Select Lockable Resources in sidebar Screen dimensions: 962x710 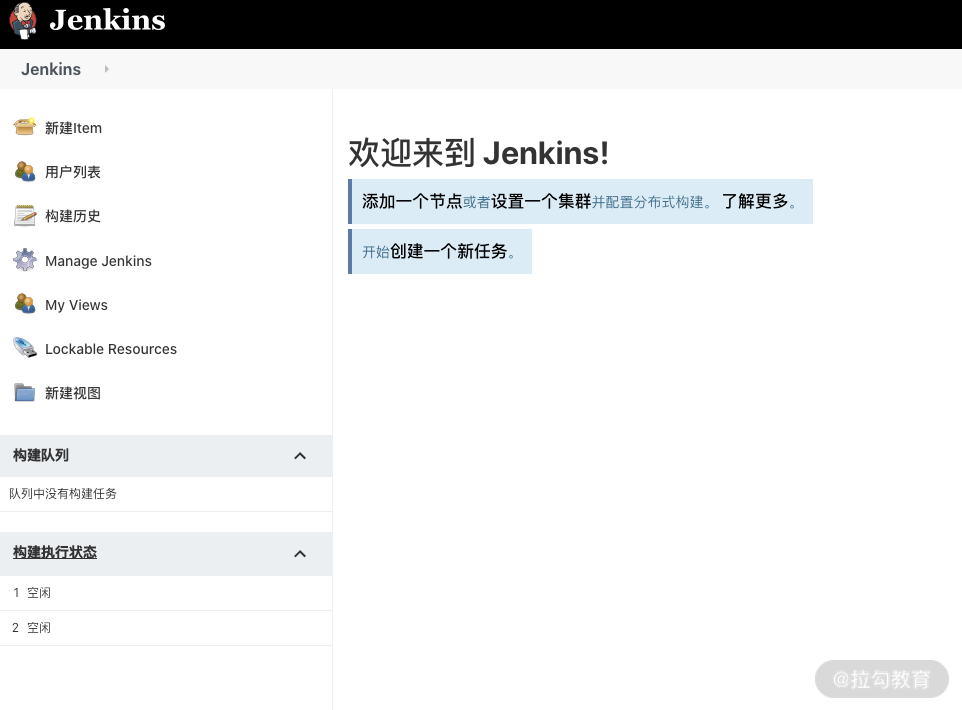[110, 349]
